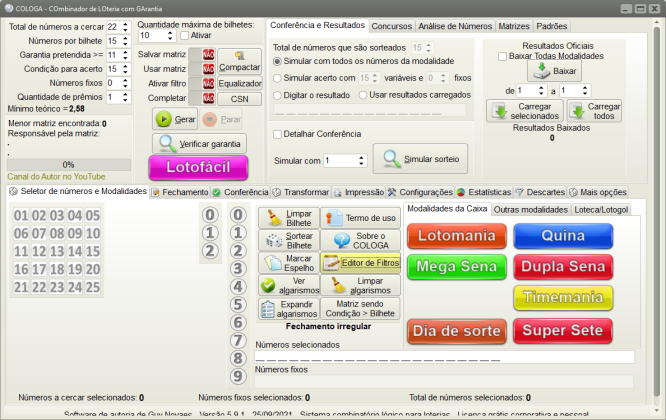
Task: Click the 0% progress bar
Action: [x=69, y=165]
